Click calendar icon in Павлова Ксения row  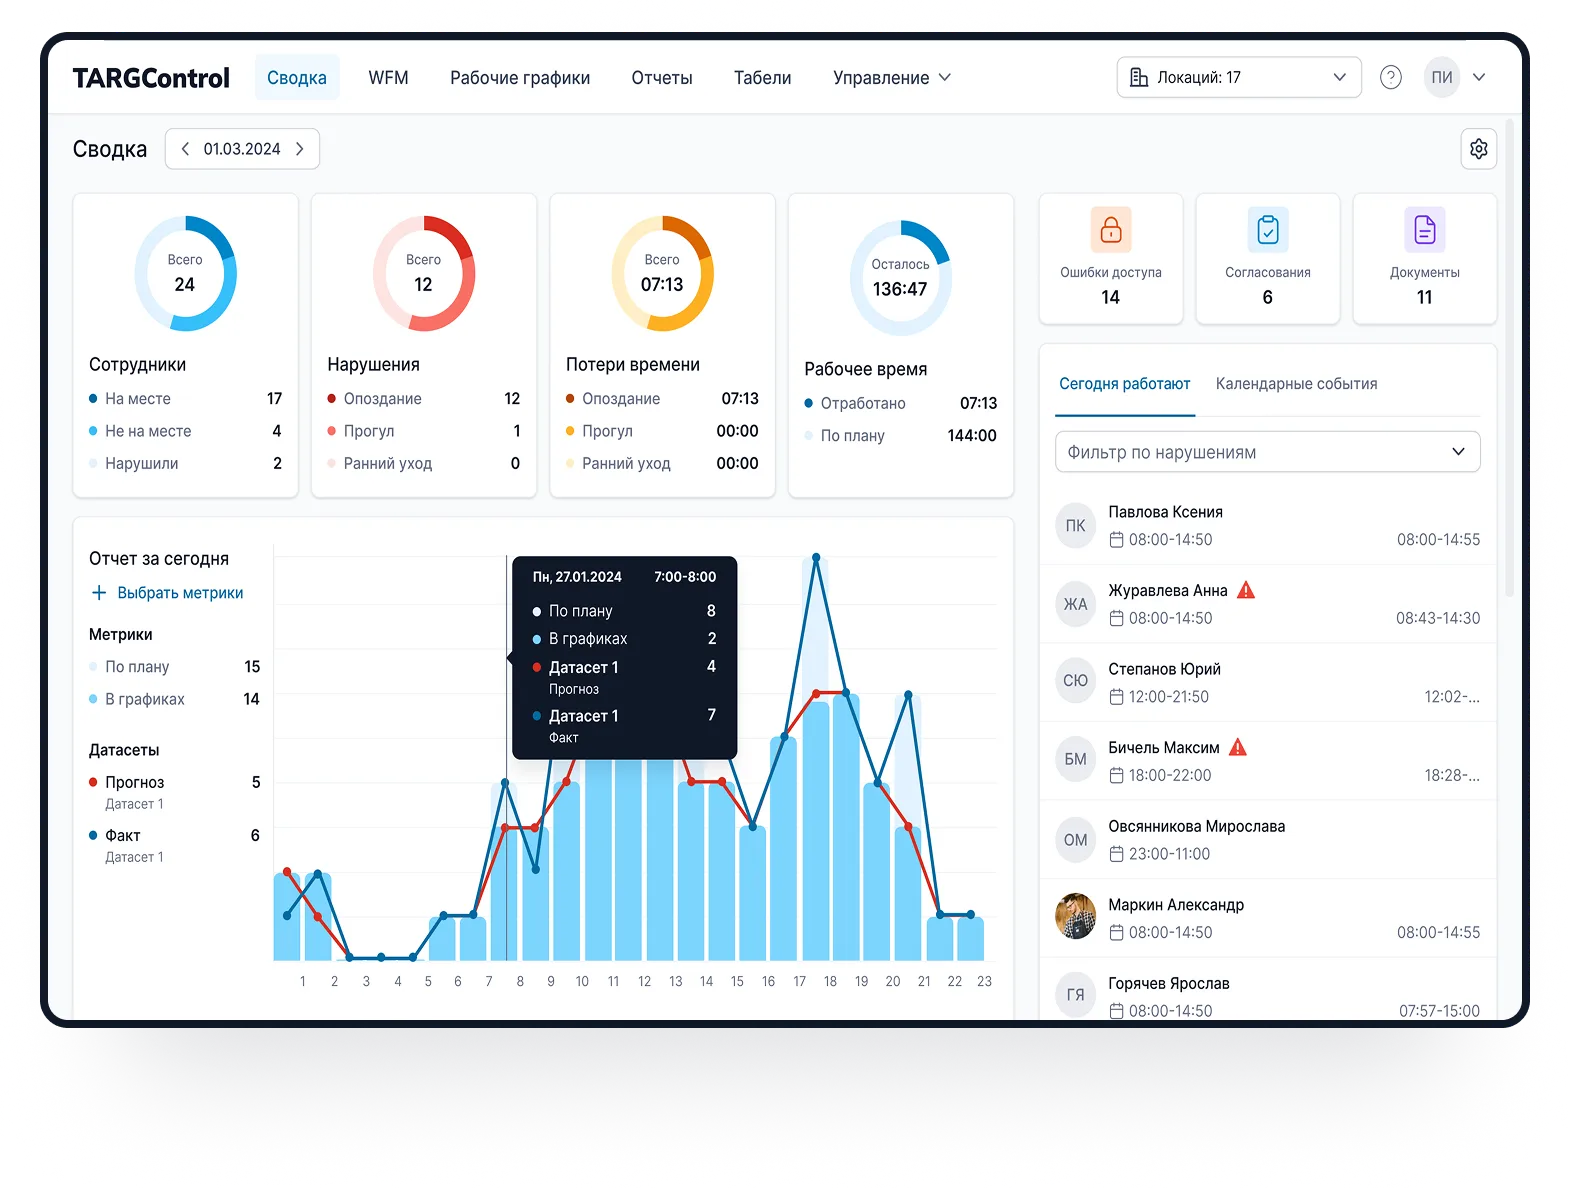click(1116, 540)
